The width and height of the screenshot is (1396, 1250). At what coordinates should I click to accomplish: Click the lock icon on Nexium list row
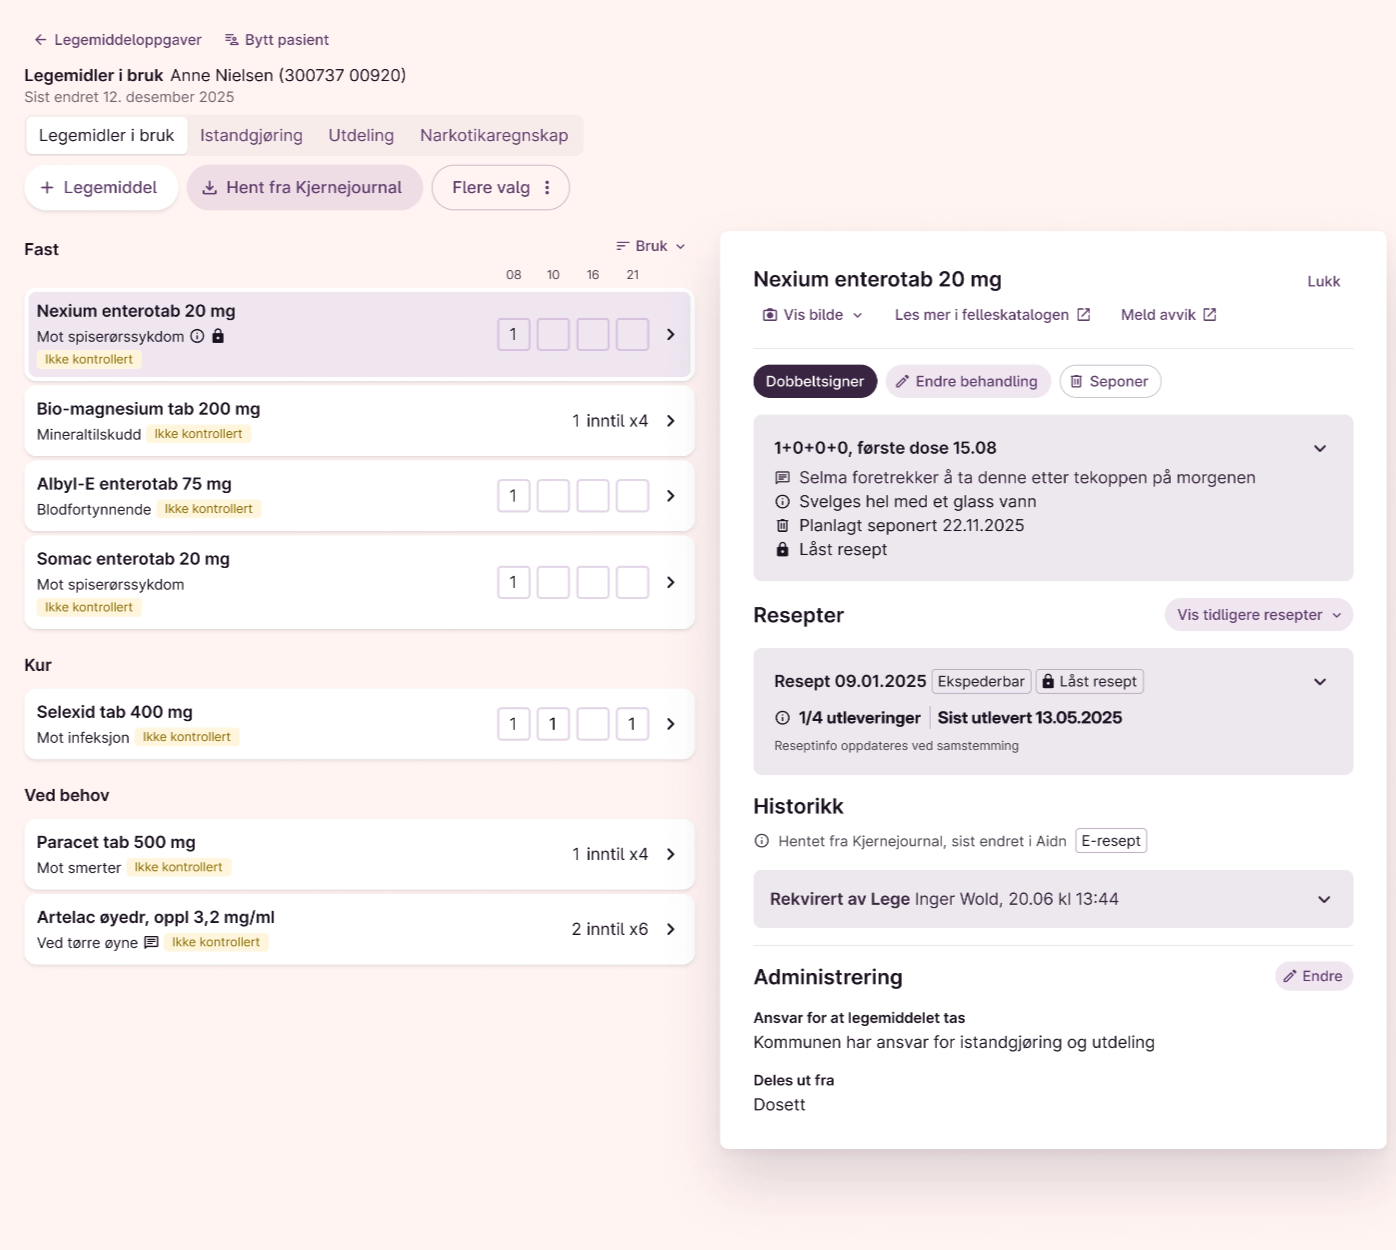pyautogui.click(x=218, y=336)
